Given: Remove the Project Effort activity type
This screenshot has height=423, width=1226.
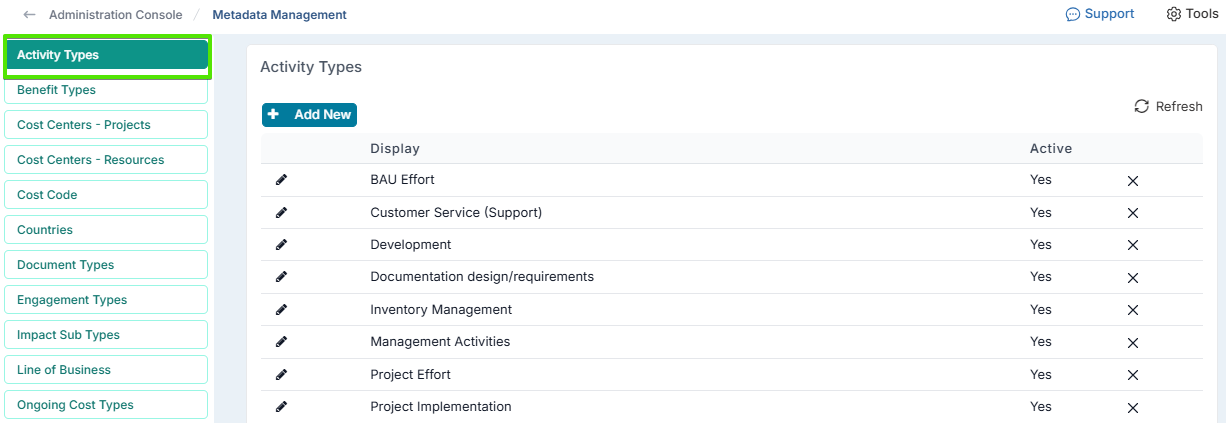Looking at the screenshot, I should pyautogui.click(x=1133, y=375).
